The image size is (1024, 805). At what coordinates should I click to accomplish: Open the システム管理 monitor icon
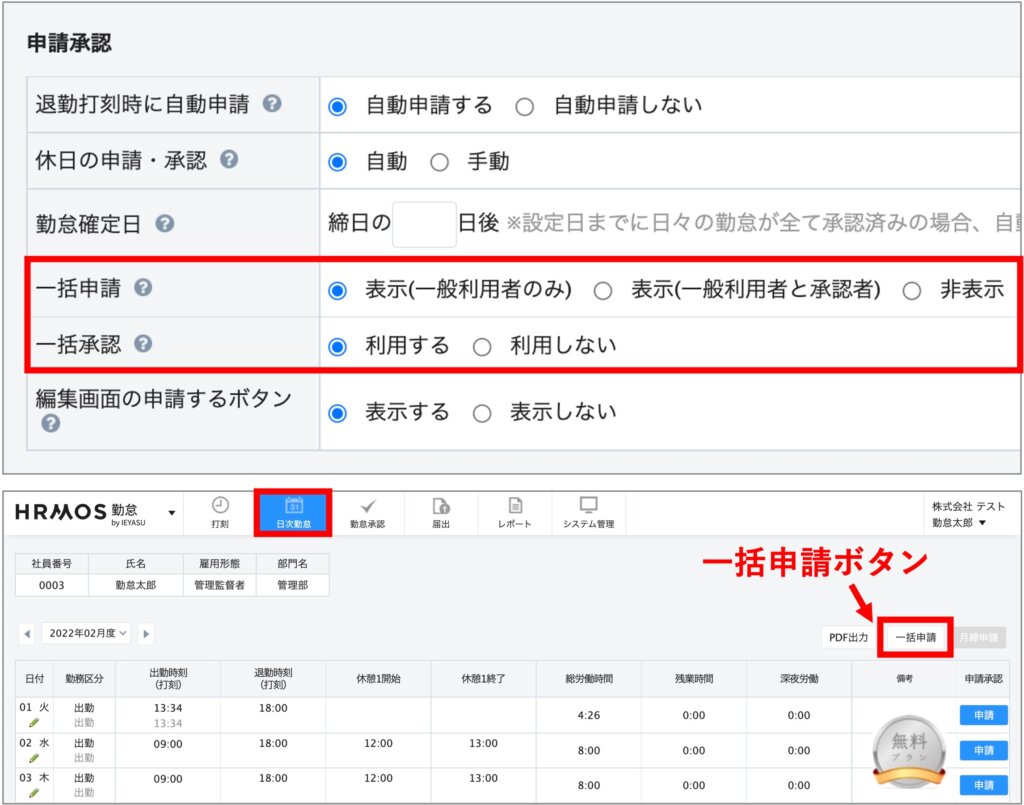tap(588, 506)
